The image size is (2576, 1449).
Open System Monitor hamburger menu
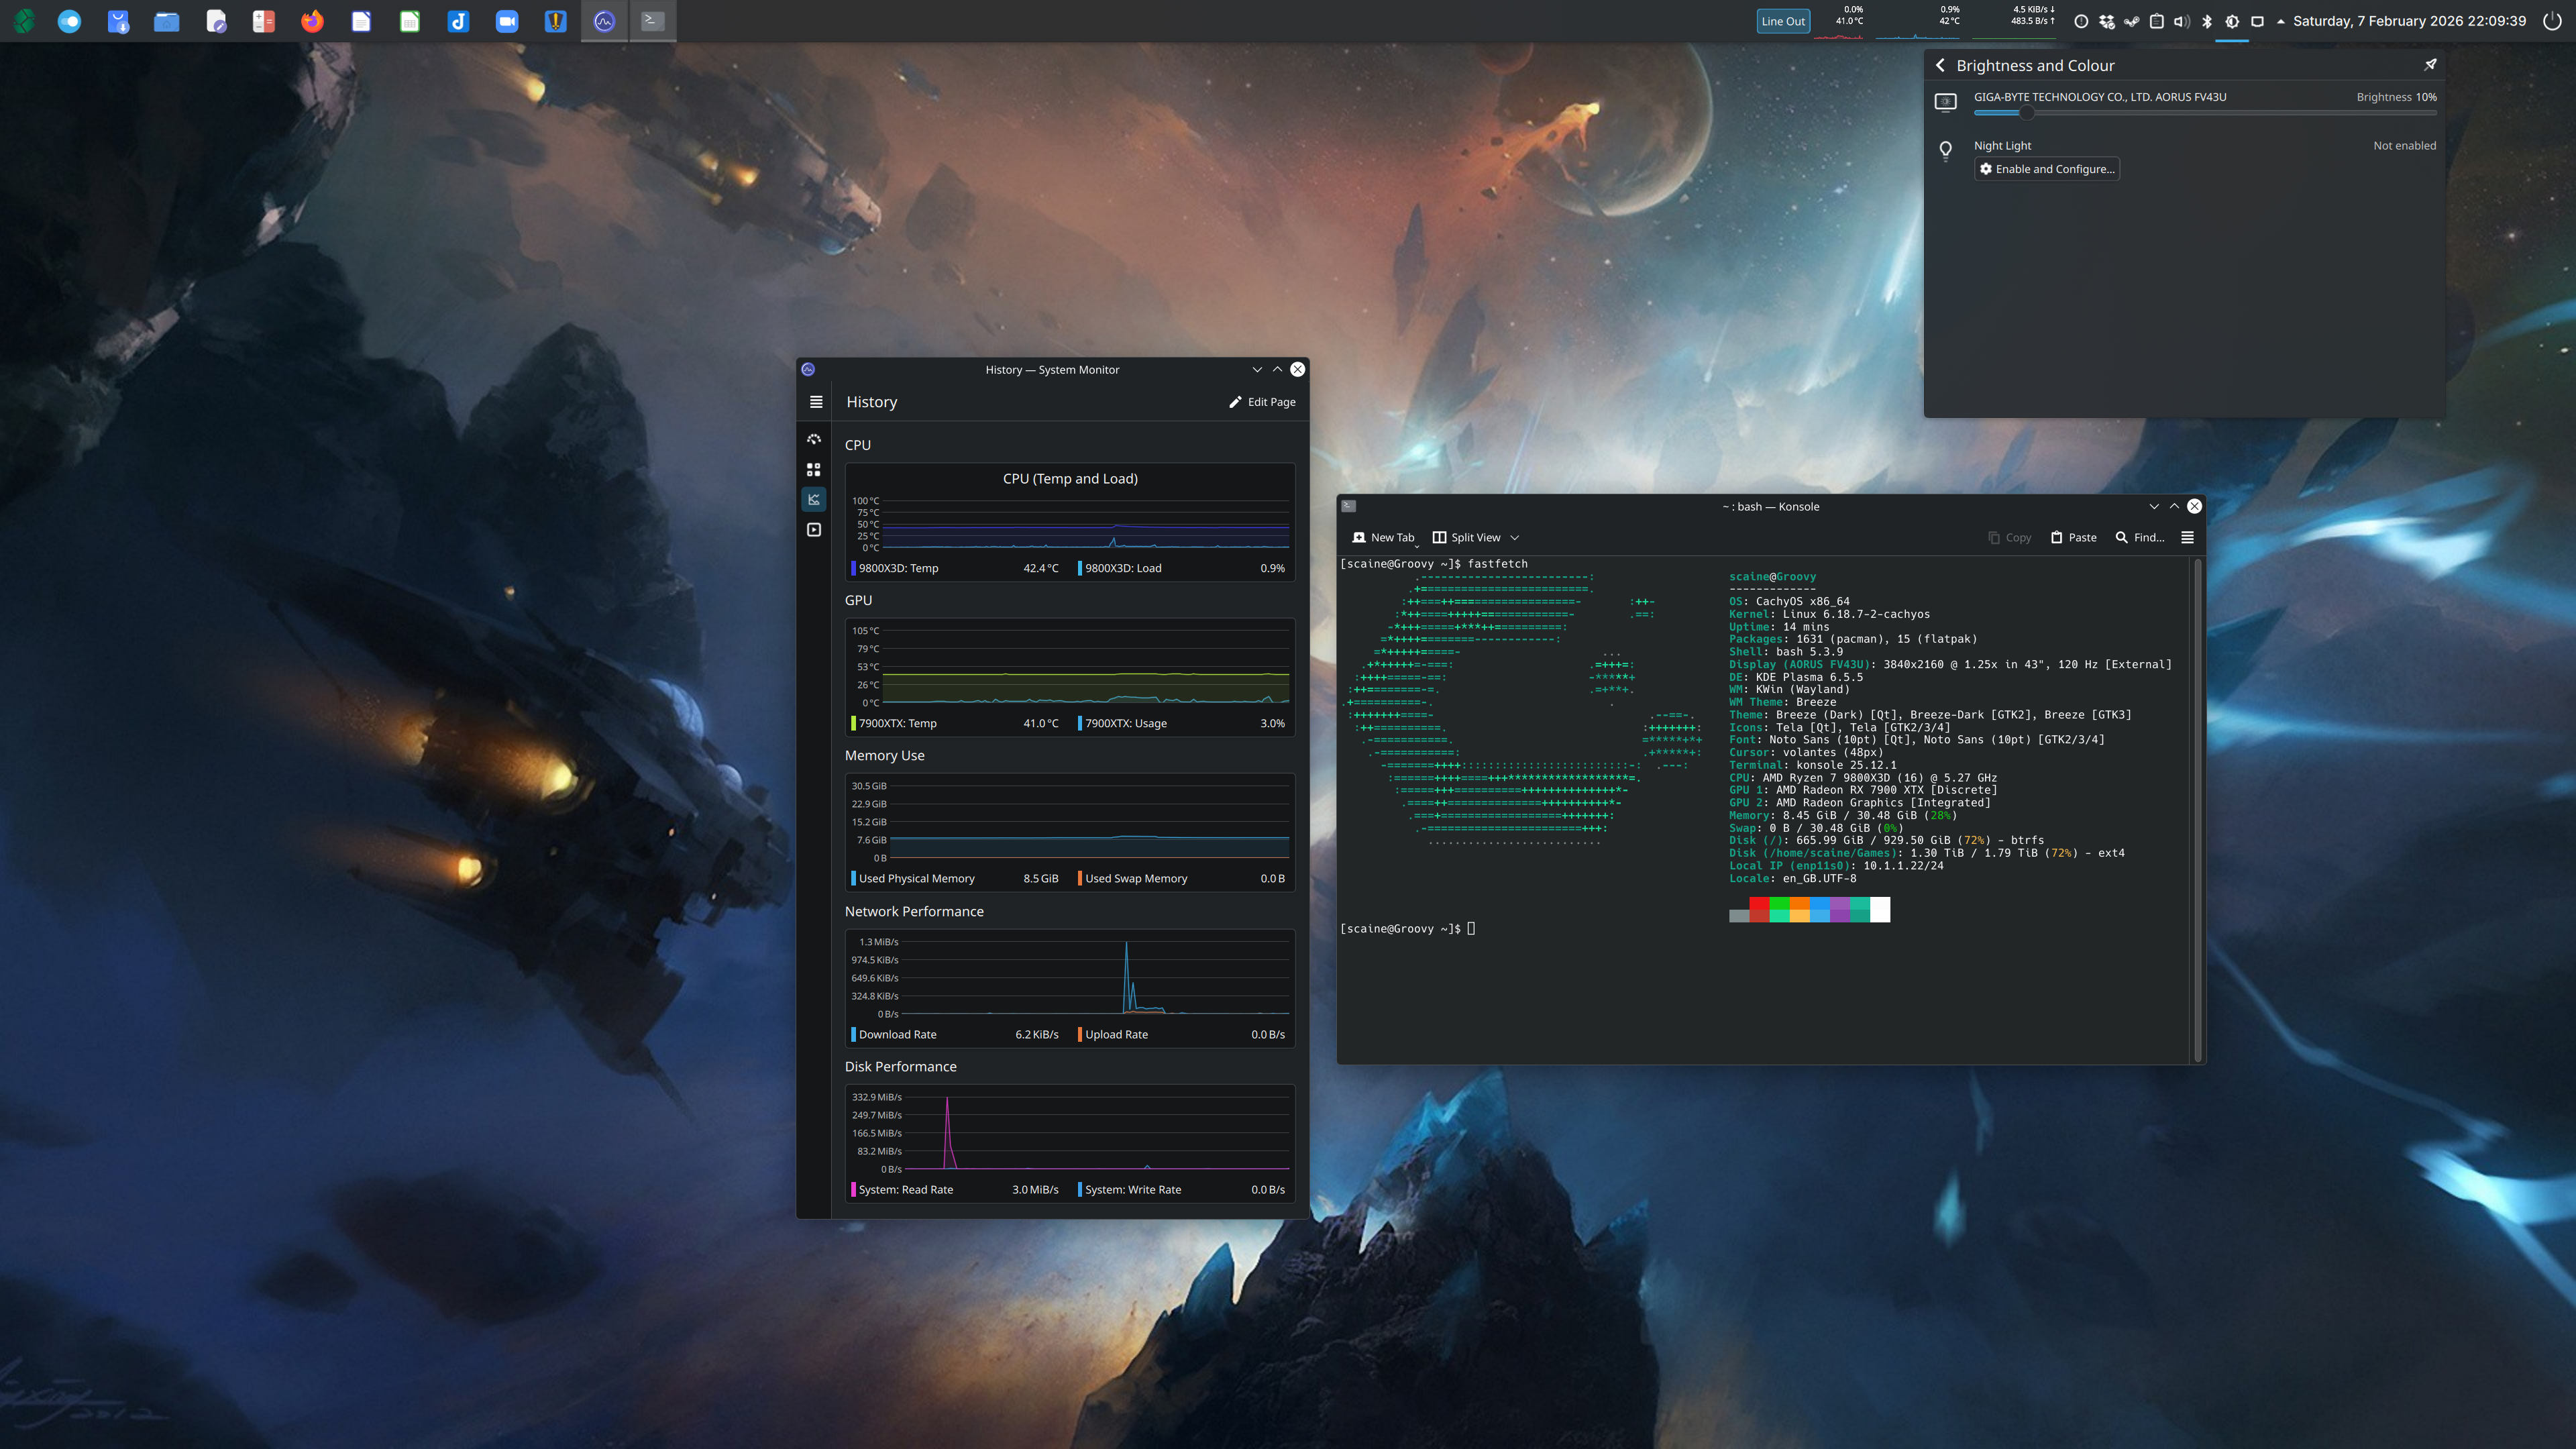click(x=816, y=402)
